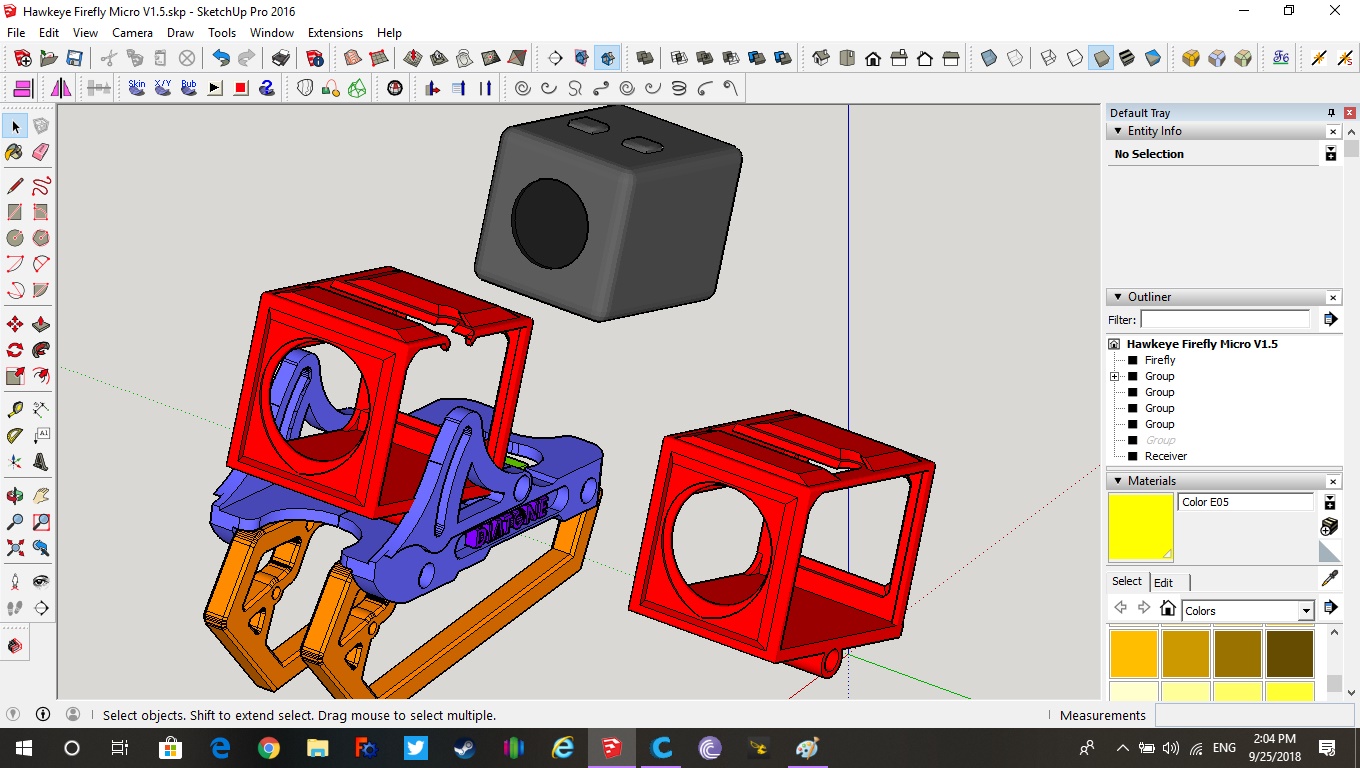Viewport: 1360px width, 768px height.
Task: Click the Measurements input box
Action: click(1256, 715)
